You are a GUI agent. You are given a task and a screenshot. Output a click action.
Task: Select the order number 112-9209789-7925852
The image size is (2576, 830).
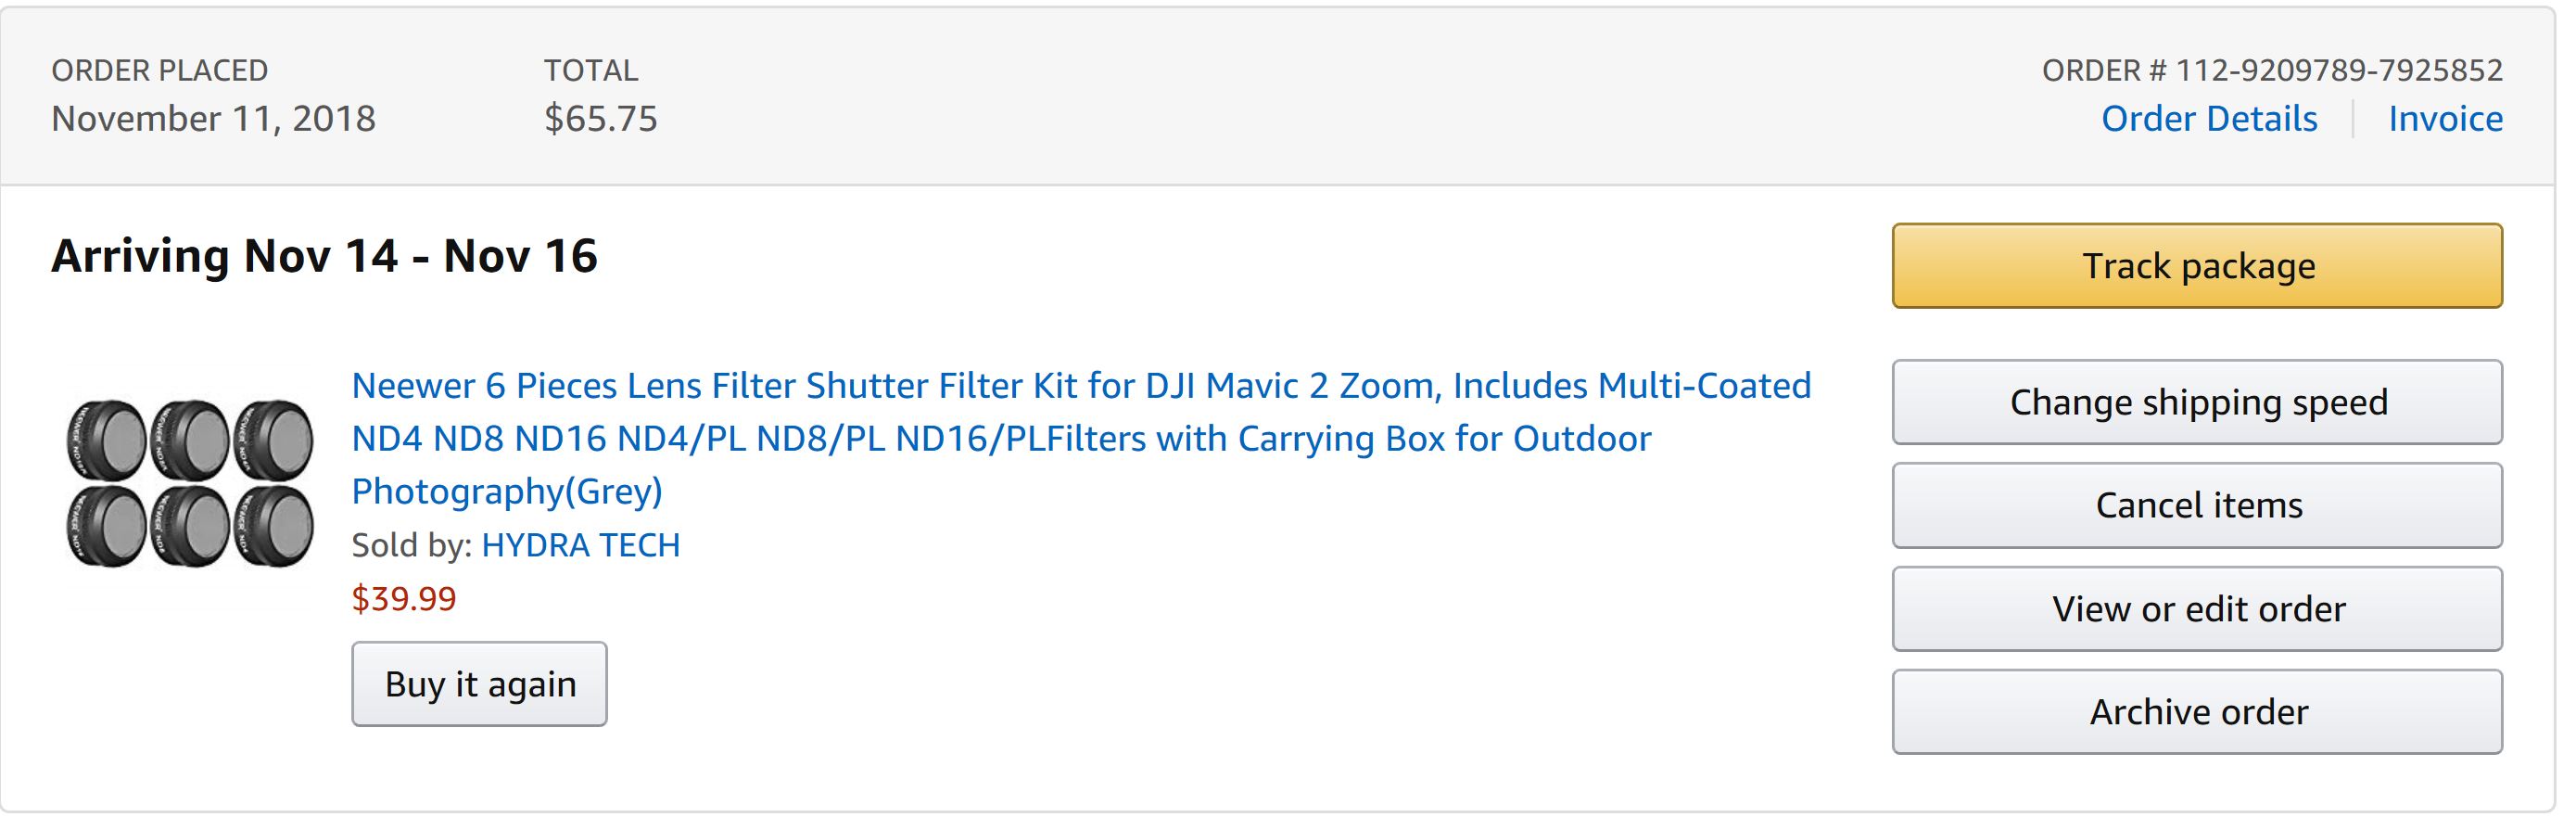point(2339,70)
